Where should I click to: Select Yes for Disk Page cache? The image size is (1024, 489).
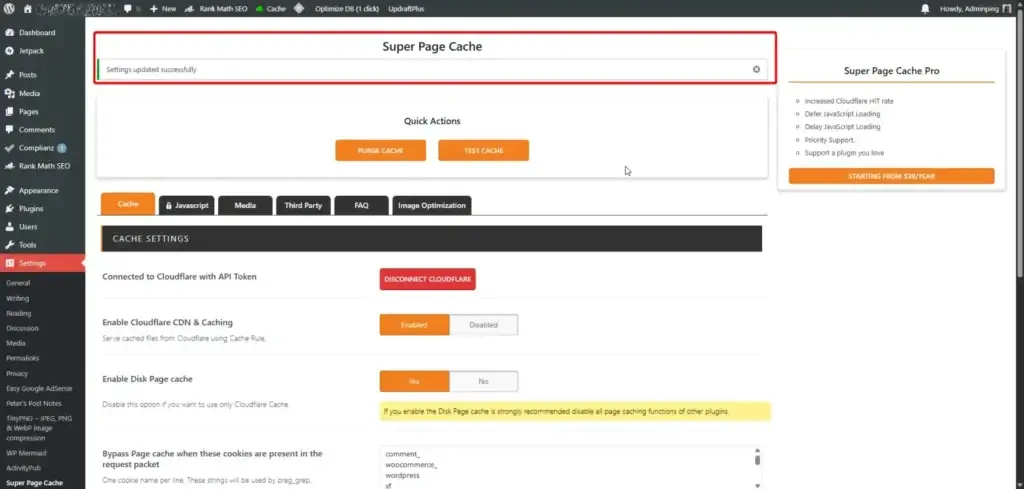click(414, 381)
